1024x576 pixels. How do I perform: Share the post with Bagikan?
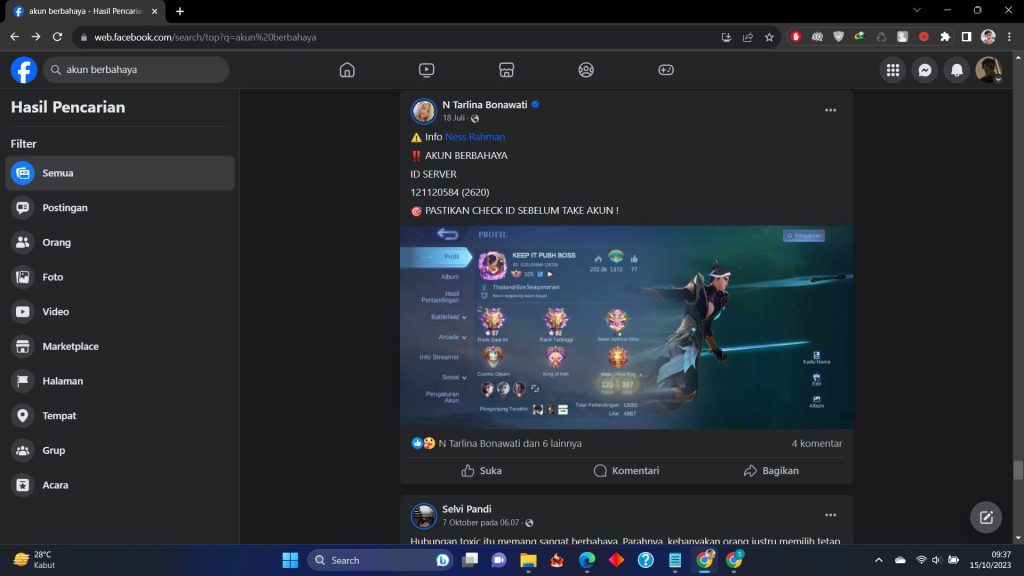(x=771, y=471)
